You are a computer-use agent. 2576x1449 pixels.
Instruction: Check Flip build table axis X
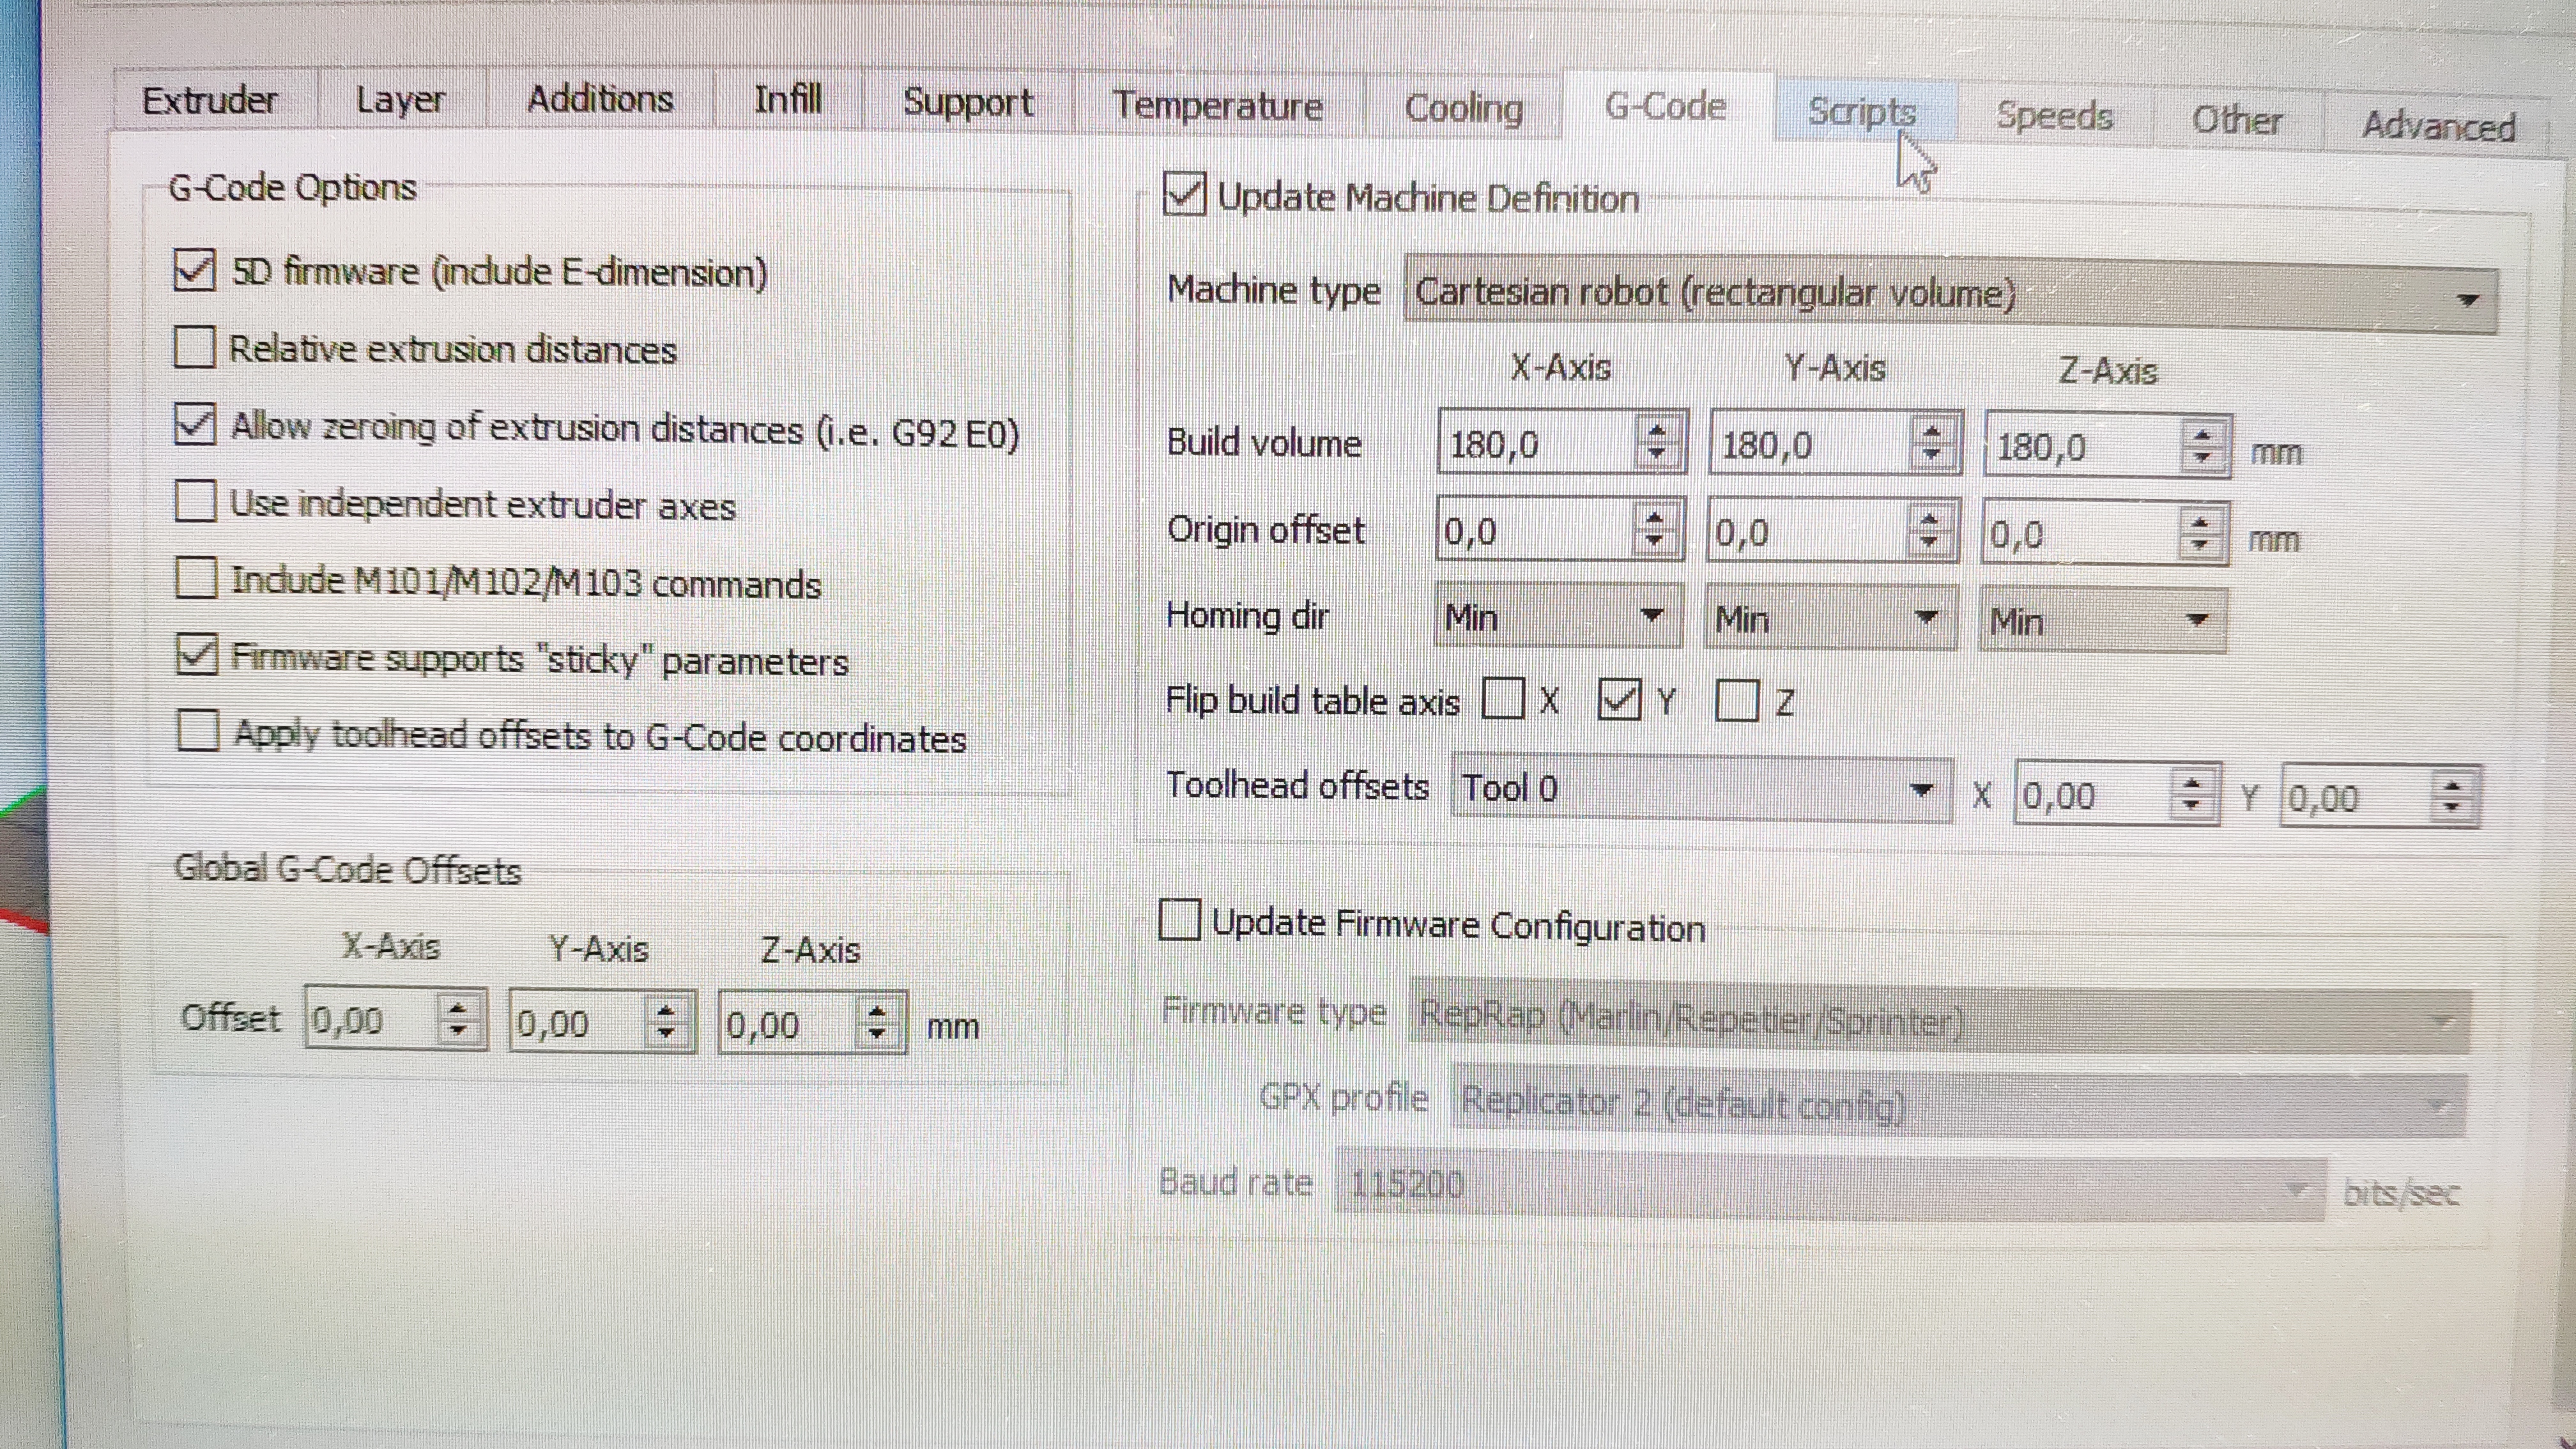1503,698
